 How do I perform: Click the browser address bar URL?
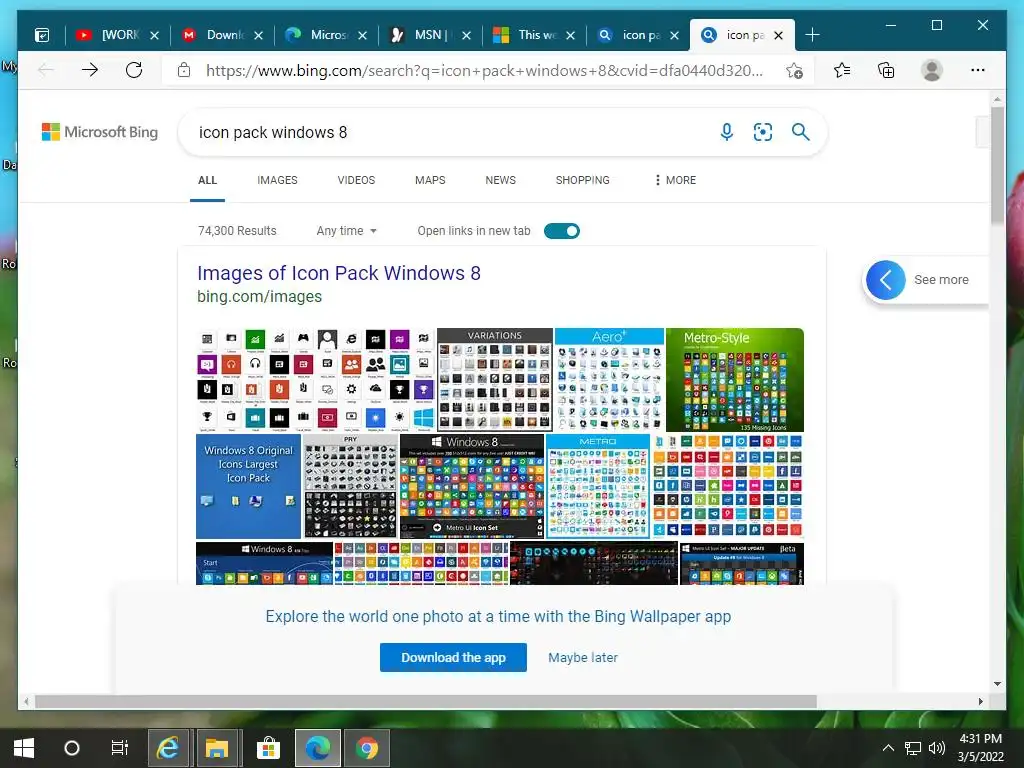[484, 70]
